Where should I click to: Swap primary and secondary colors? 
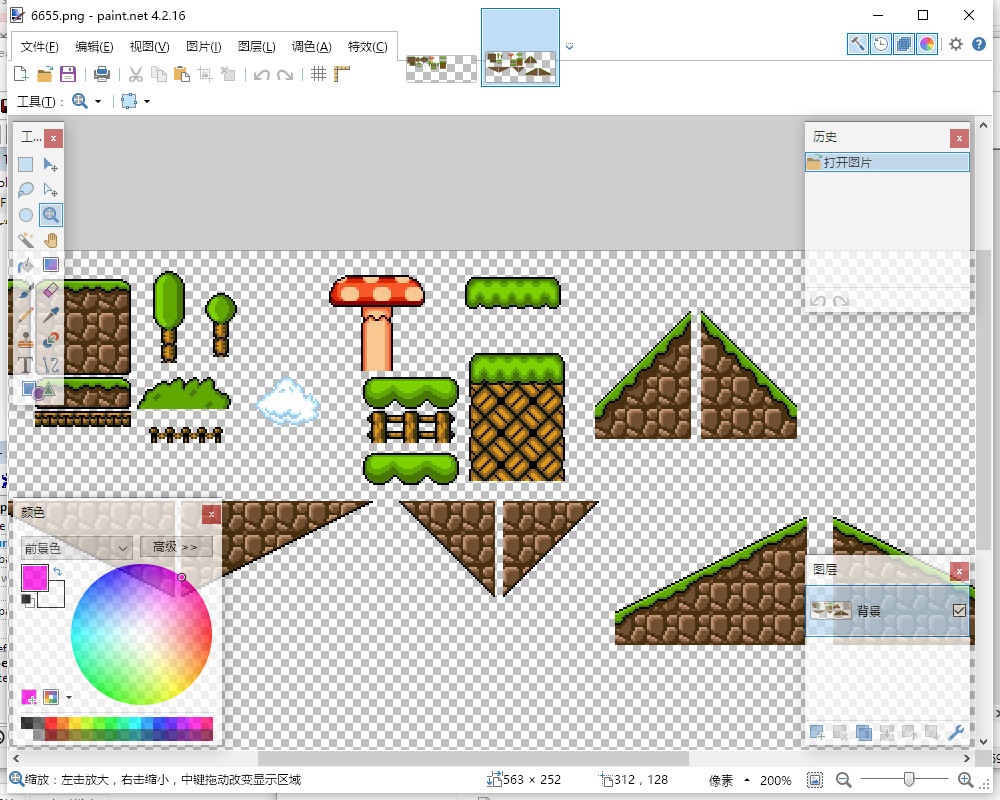click(57, 571)
